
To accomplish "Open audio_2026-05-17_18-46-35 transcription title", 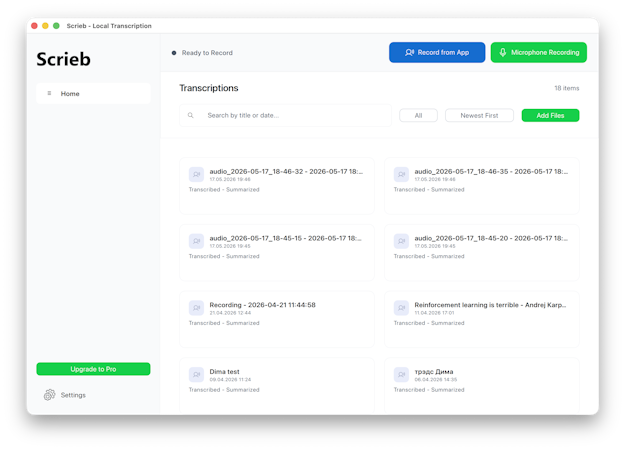I will pyautogui.click(x=491, y=171).
